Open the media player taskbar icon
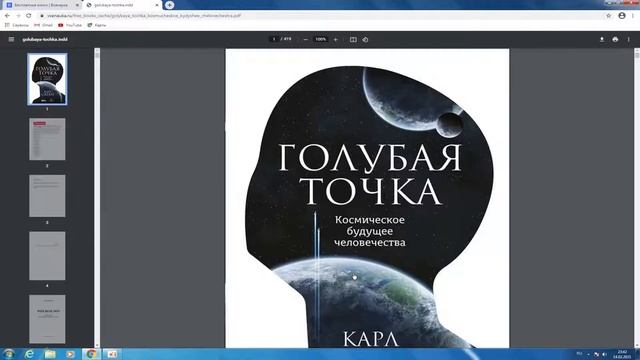 pyautogui.click(x=70, y=354)
